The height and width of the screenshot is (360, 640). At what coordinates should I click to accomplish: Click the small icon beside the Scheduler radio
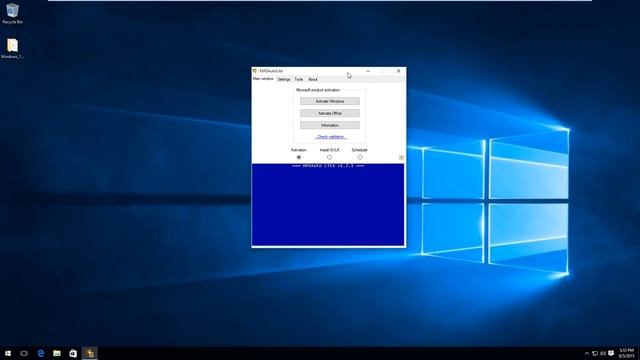(401, 158)
